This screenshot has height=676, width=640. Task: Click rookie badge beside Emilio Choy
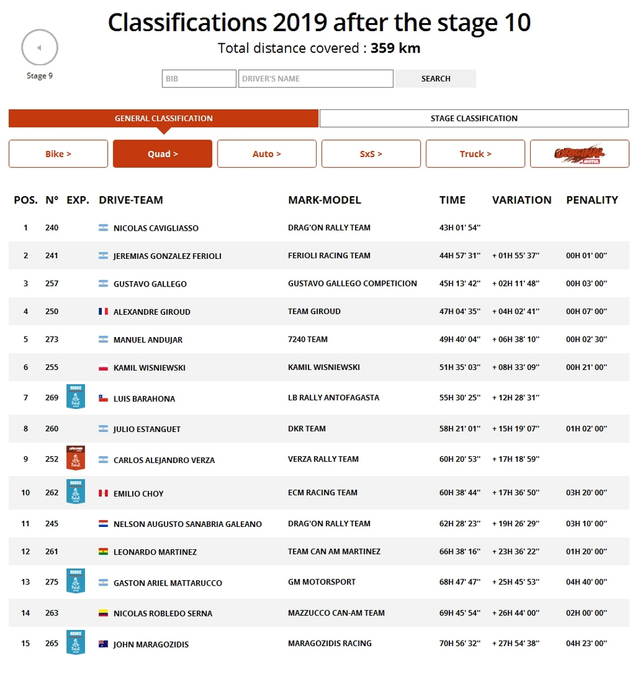click(75, 491)
